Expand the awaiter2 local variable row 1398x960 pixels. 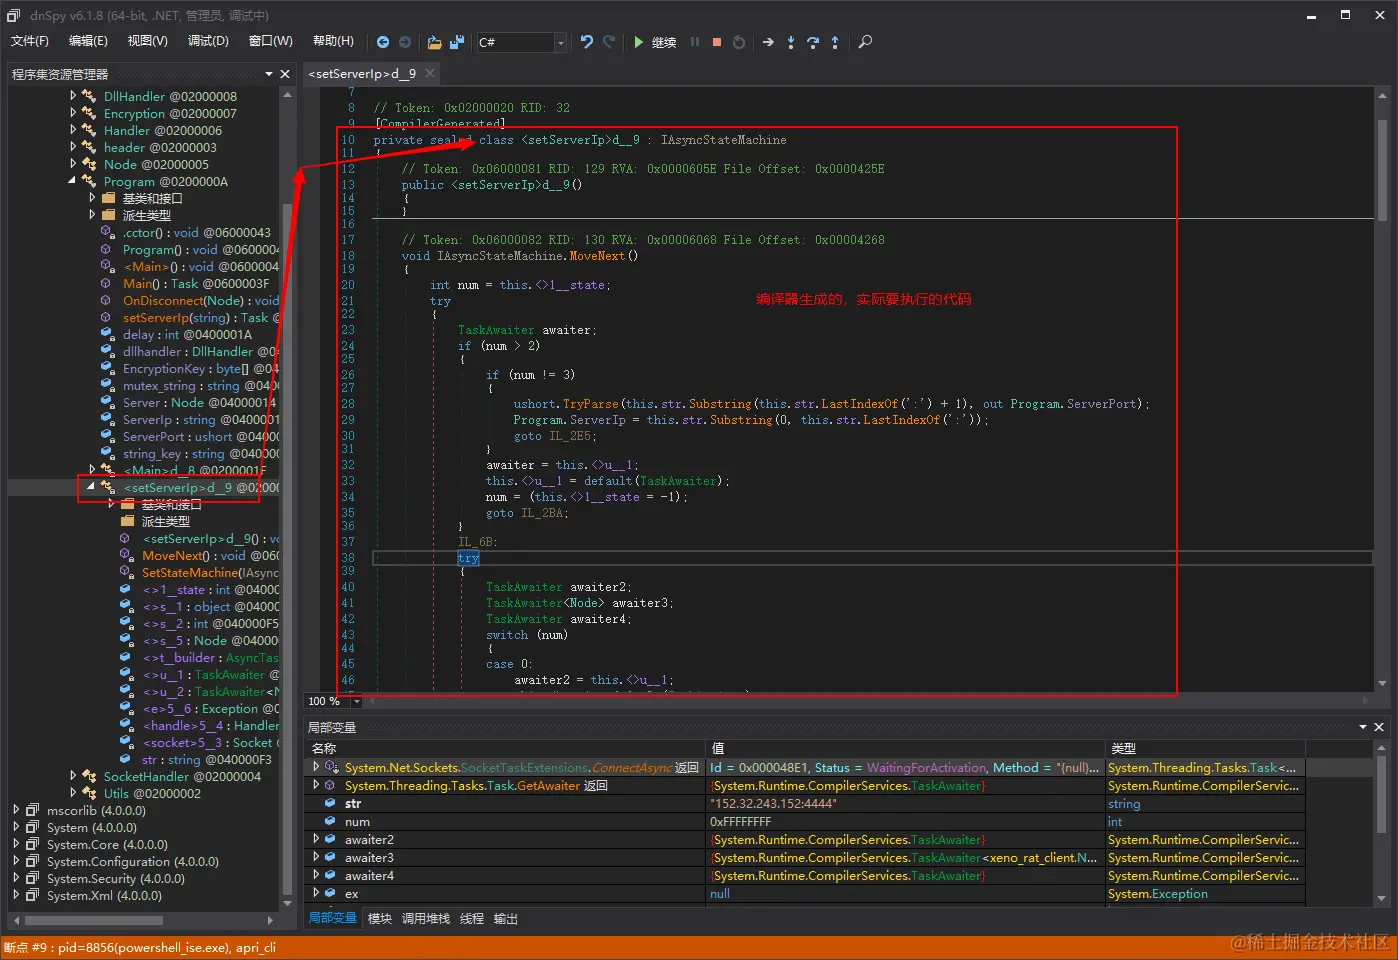tap(316, 839)
